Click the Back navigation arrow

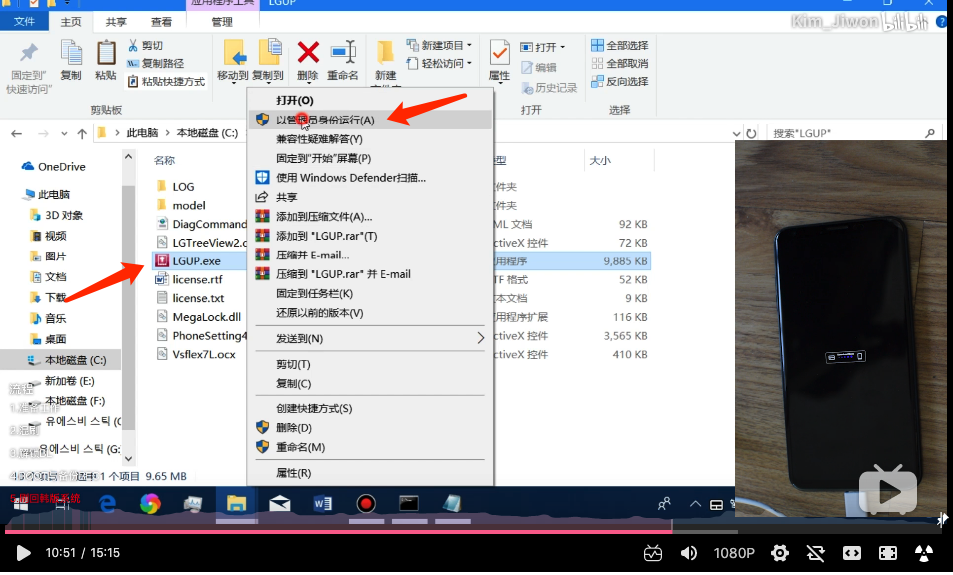[x=16, y=133]
